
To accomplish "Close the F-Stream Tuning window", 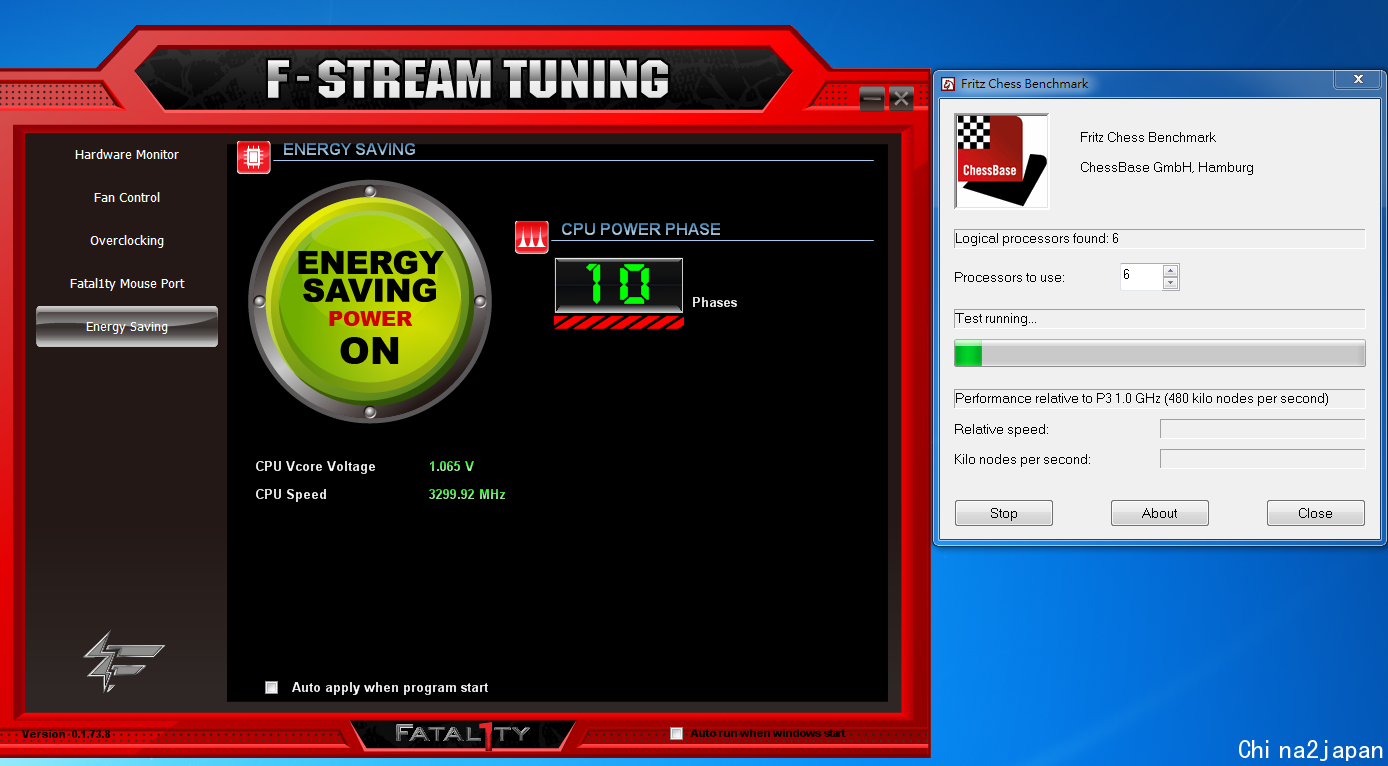I will coord(901,98).
